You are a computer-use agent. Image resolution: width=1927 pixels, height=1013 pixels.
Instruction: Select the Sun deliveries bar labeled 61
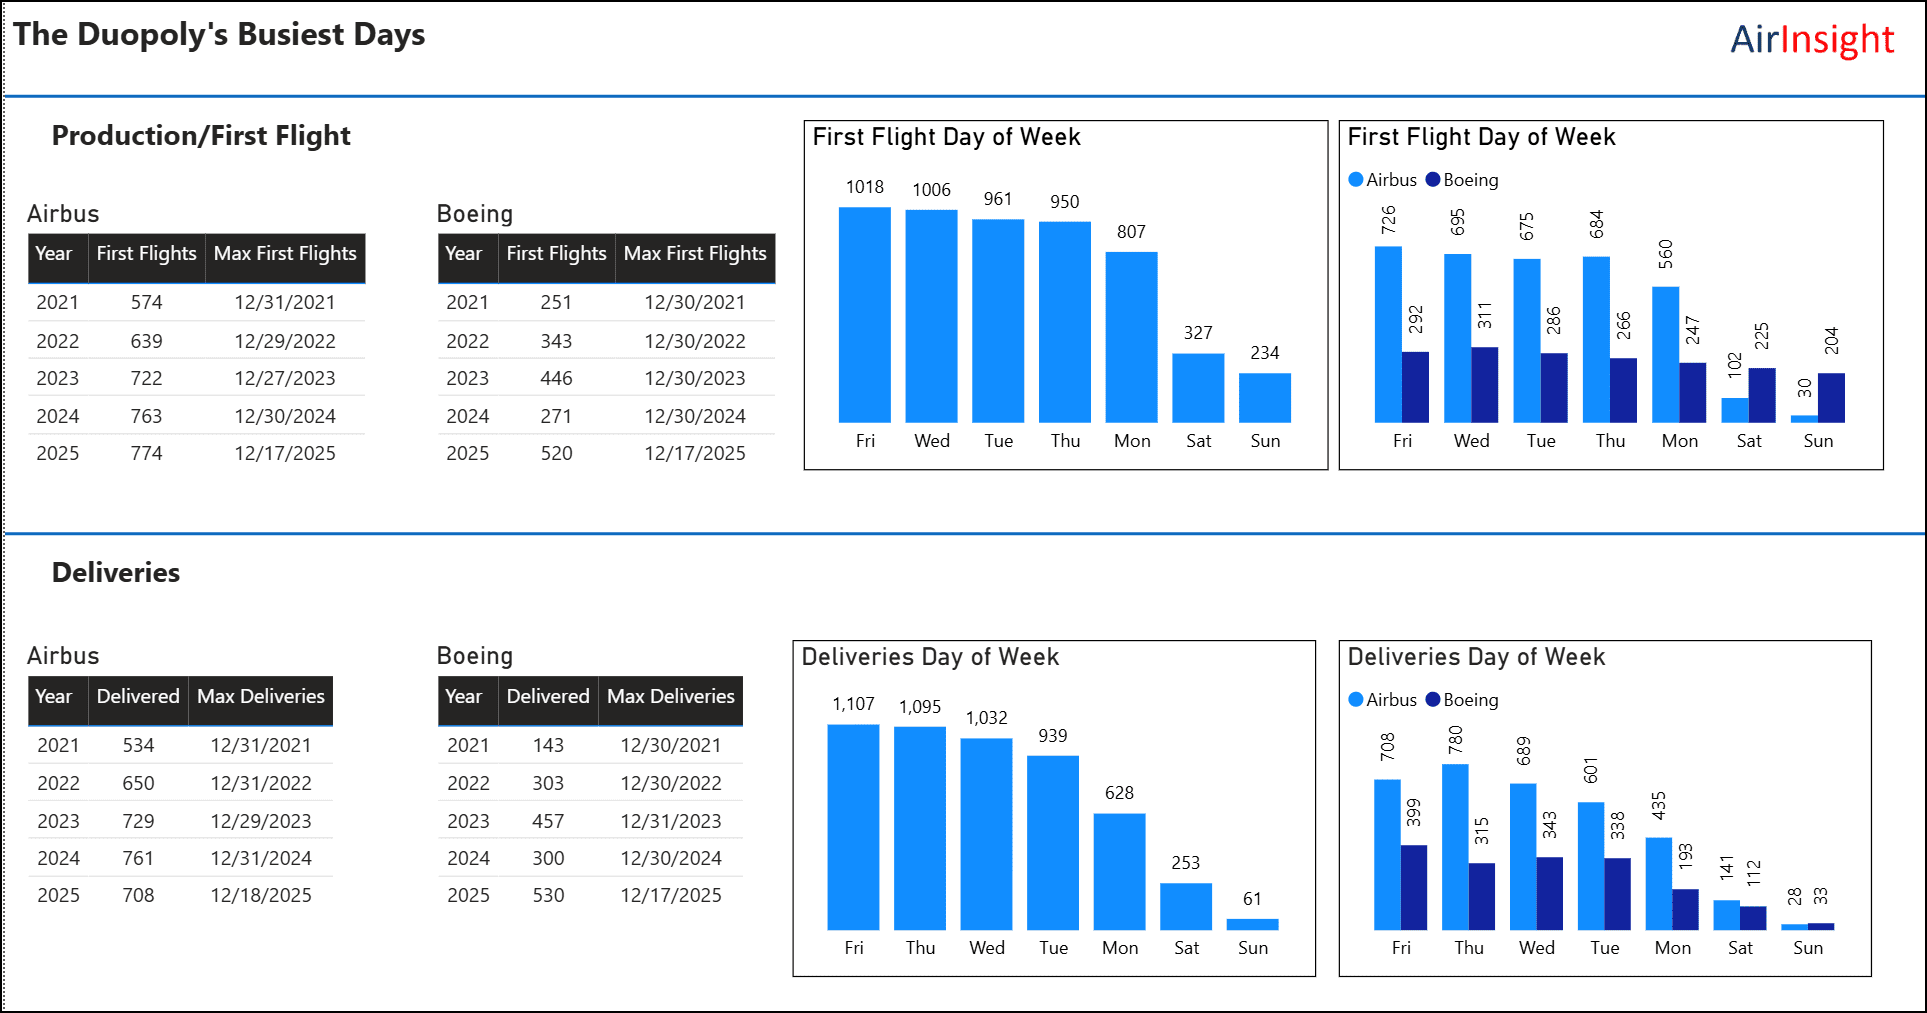click(x=1252, y=924)
